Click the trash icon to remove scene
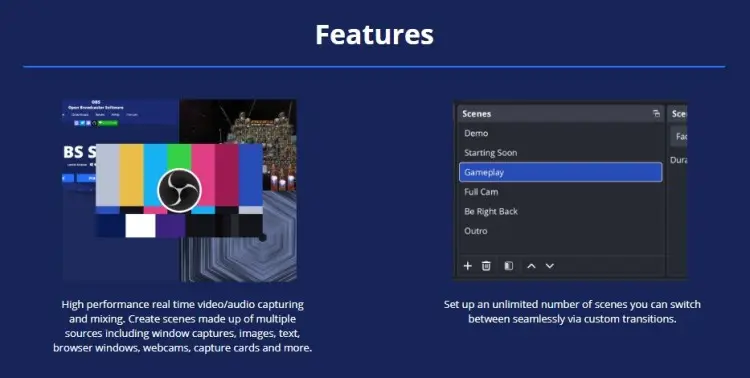This screenshot has width=750, height=378. coord(486,266)
